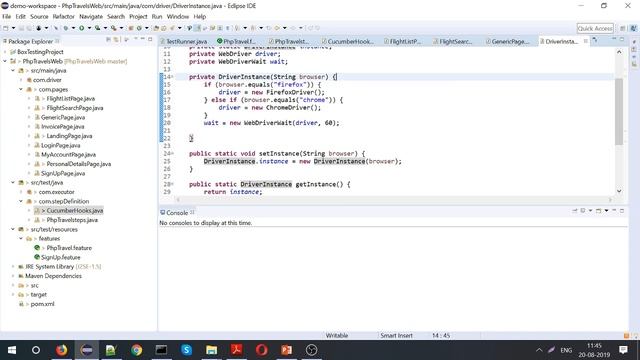Open File Explorer from the taskbar
This screenshot has height=360, width=640.
tap(211, 350)
